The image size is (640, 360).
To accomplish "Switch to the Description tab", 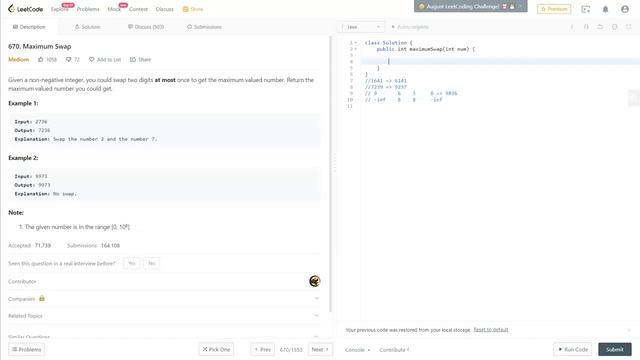I will click(29, 27).
